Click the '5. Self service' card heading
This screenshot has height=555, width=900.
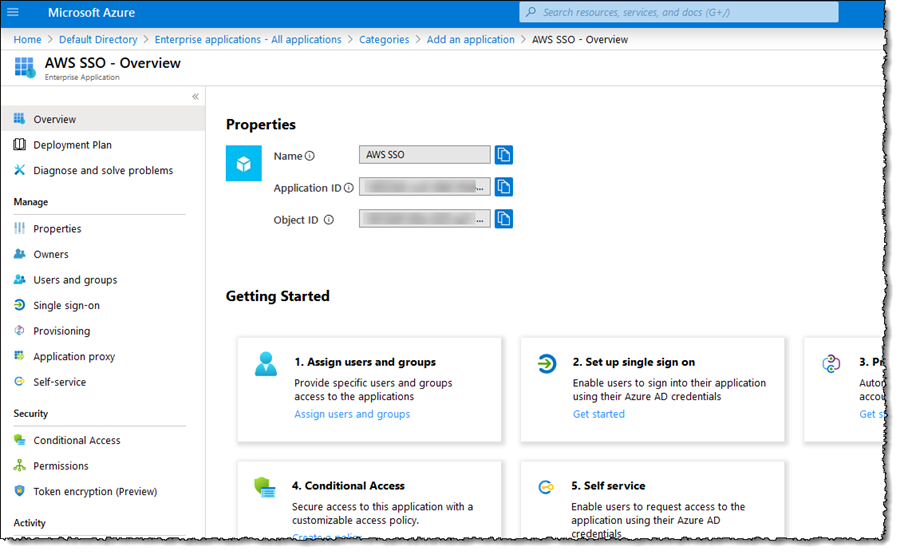(608, 486)
